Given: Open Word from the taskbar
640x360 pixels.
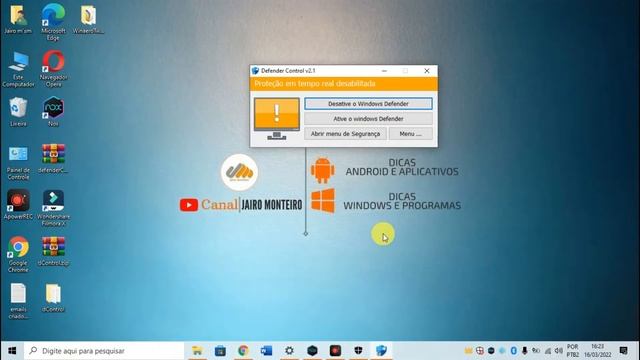Looking at the screenshot, I should (x=266, y=351).
